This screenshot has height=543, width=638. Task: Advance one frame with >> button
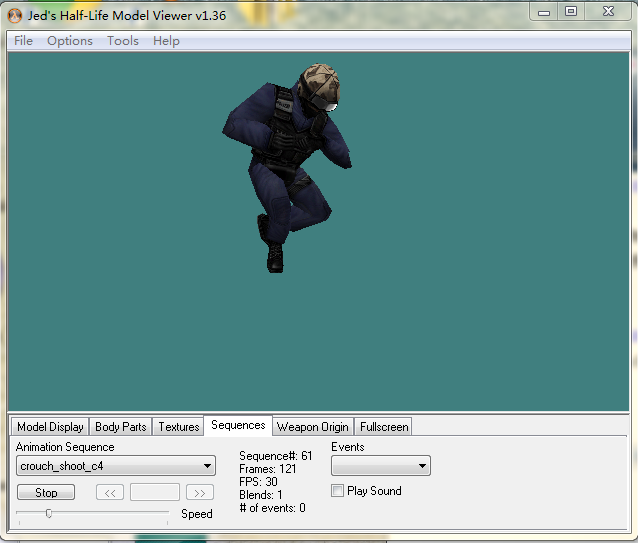200,492
